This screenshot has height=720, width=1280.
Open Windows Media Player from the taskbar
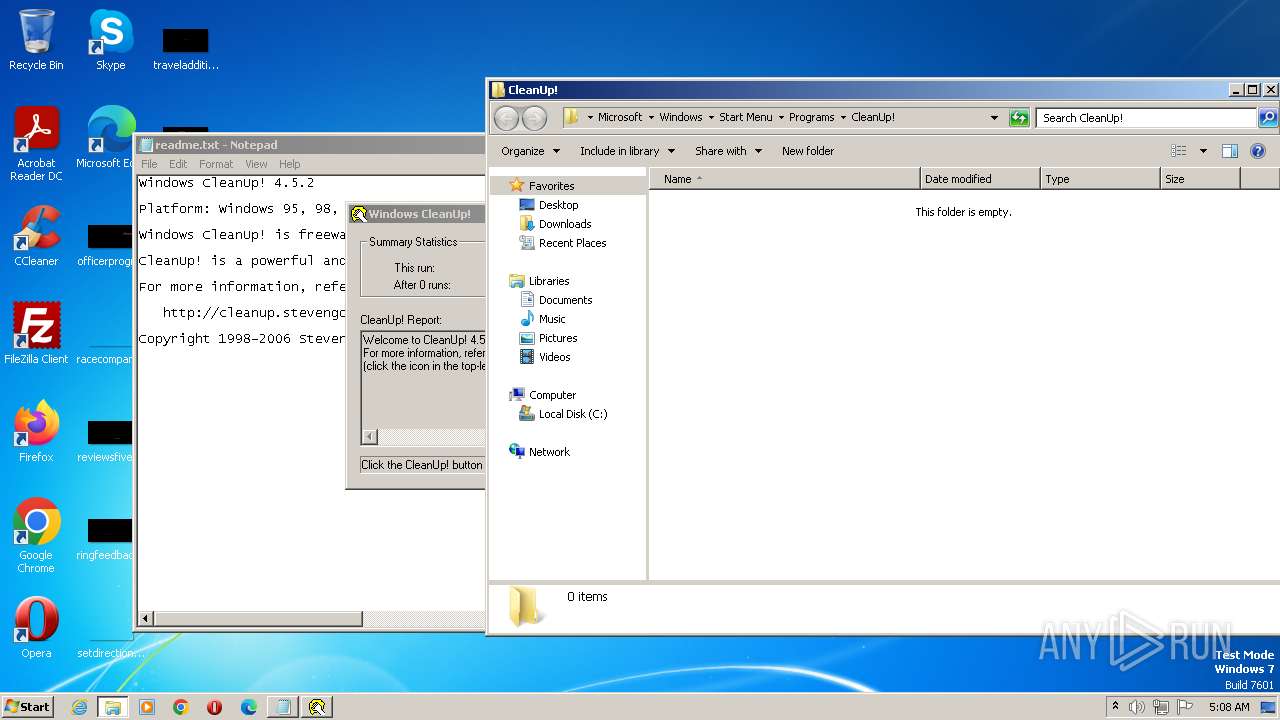pos(147,707)
